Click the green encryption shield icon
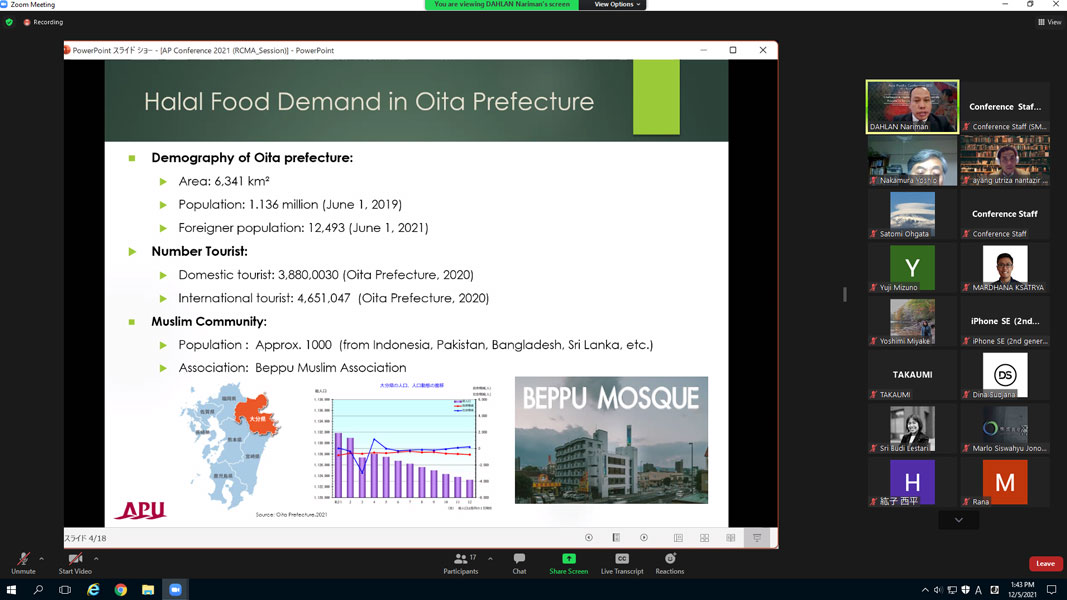Screen dimensions: 1067x600 point(10,22)
